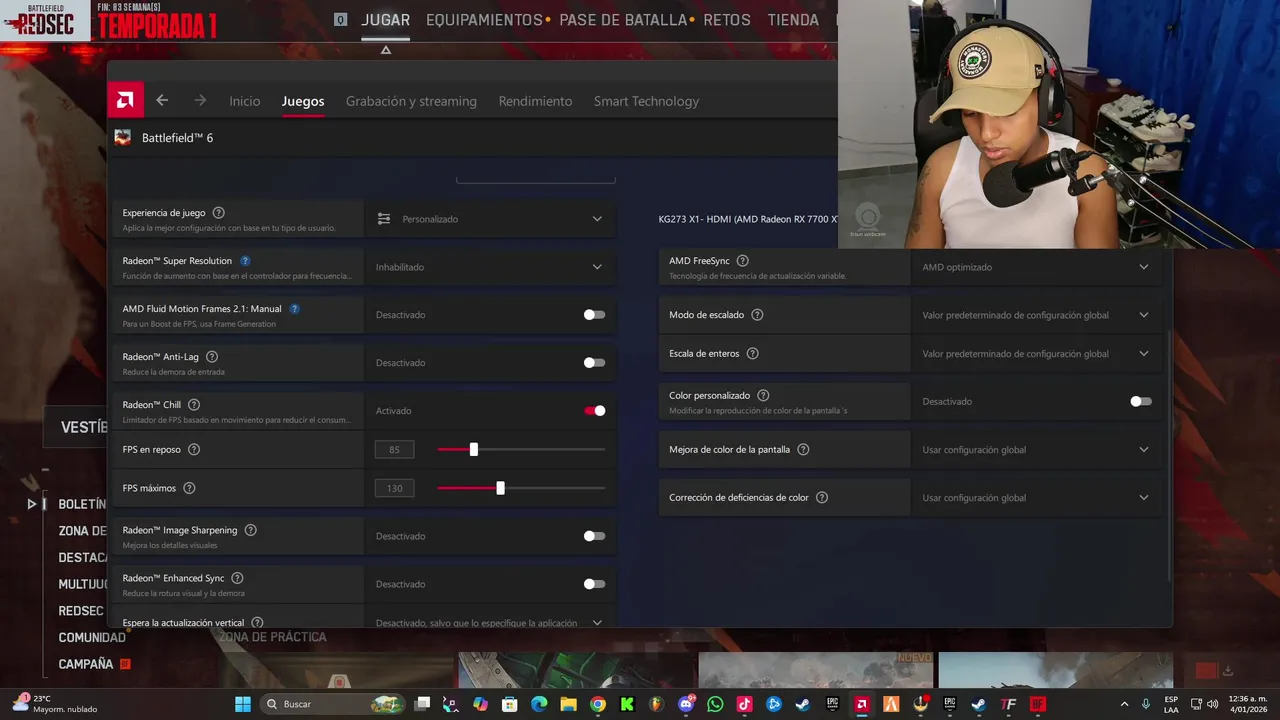Open Radeon Super Resolution info icon
Screen dimensions: 1280x720
pyautogui.click(x=245, y=261)
